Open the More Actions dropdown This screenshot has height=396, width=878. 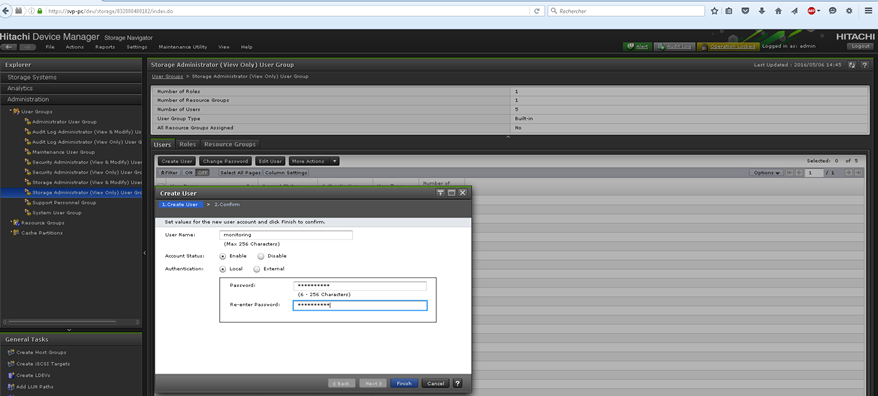coord(314,161)
